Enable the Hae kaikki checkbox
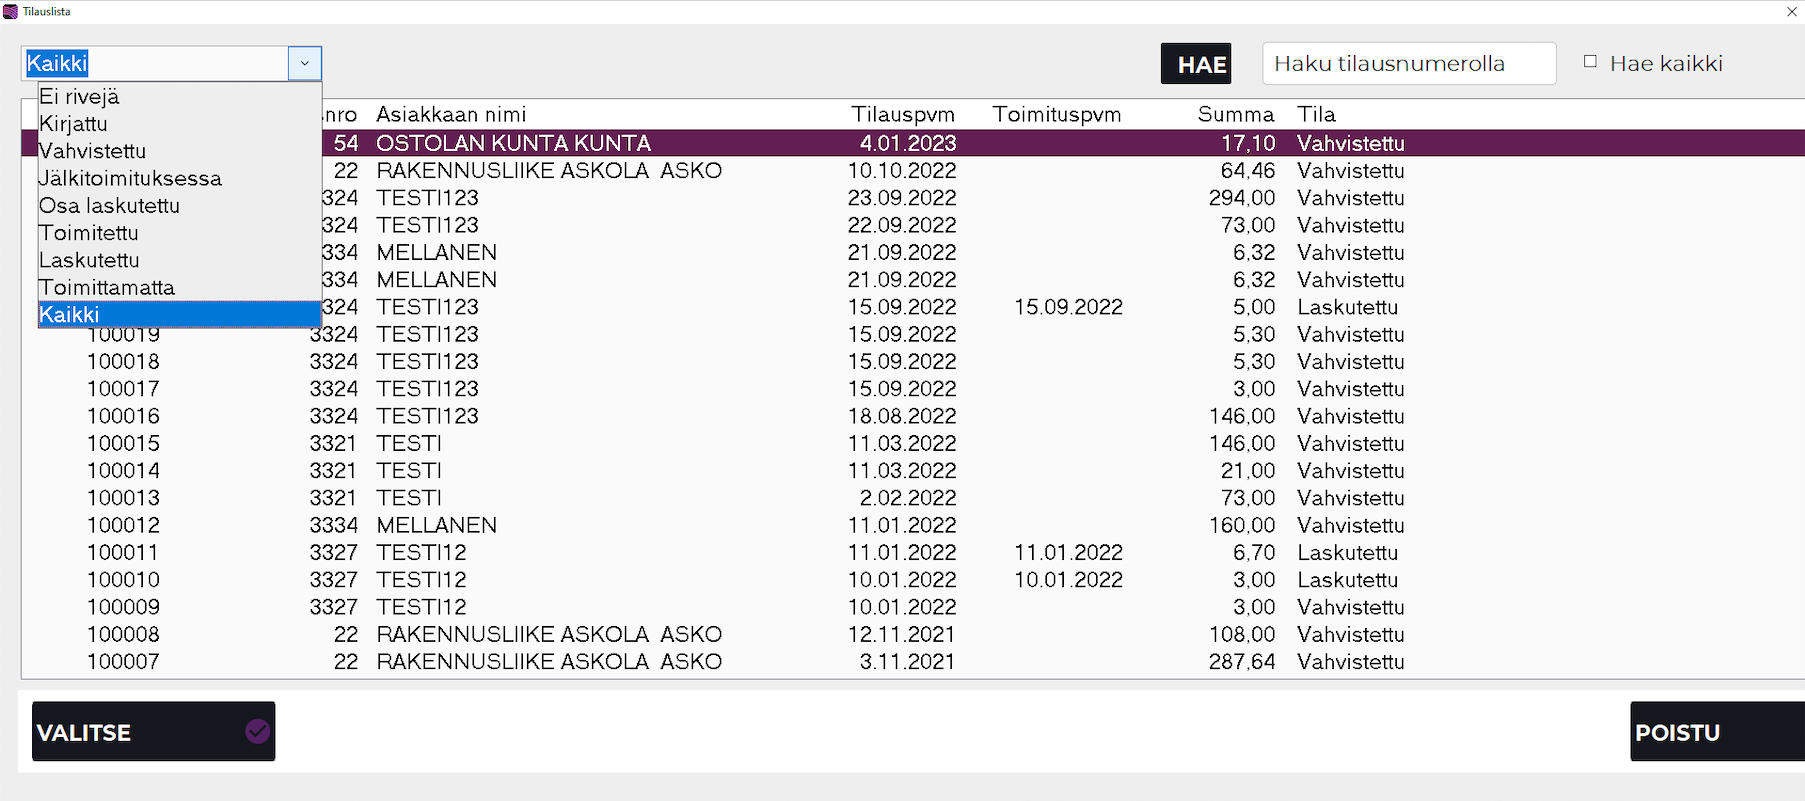 [x=1590, y=62]
